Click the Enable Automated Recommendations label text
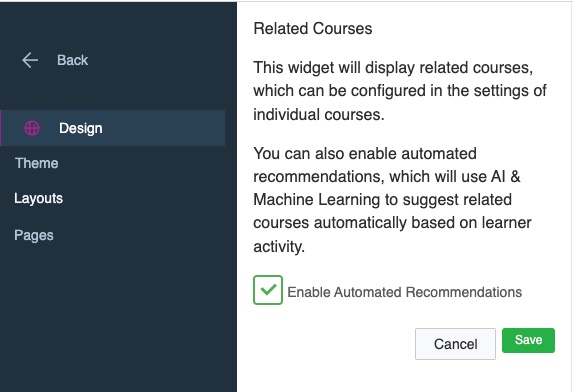This screenshot has height=392, width=573. click(x=405, y=292)
